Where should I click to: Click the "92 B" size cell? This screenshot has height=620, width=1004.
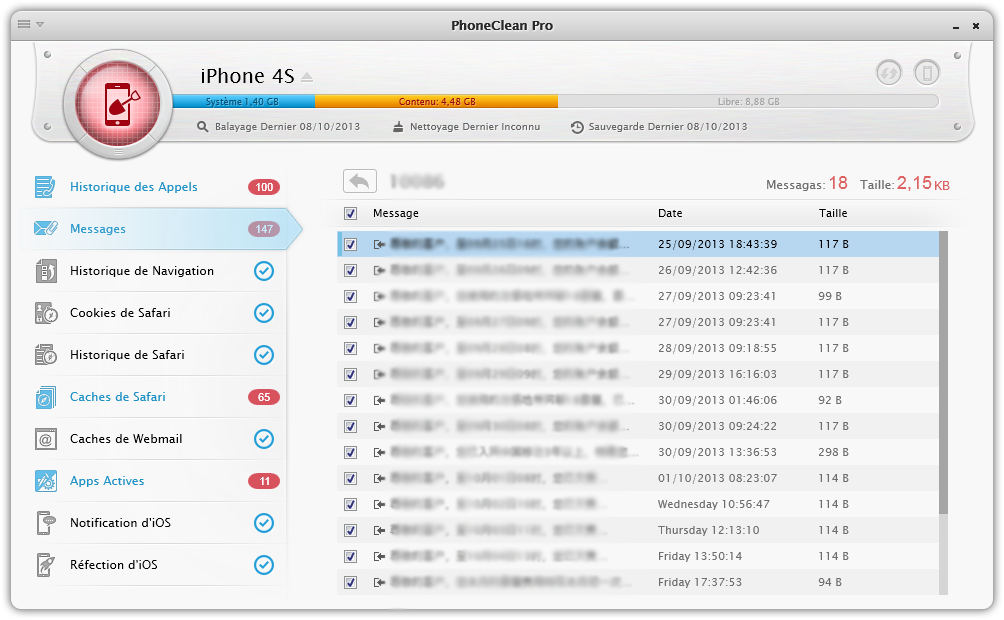(x=830, y=400)
